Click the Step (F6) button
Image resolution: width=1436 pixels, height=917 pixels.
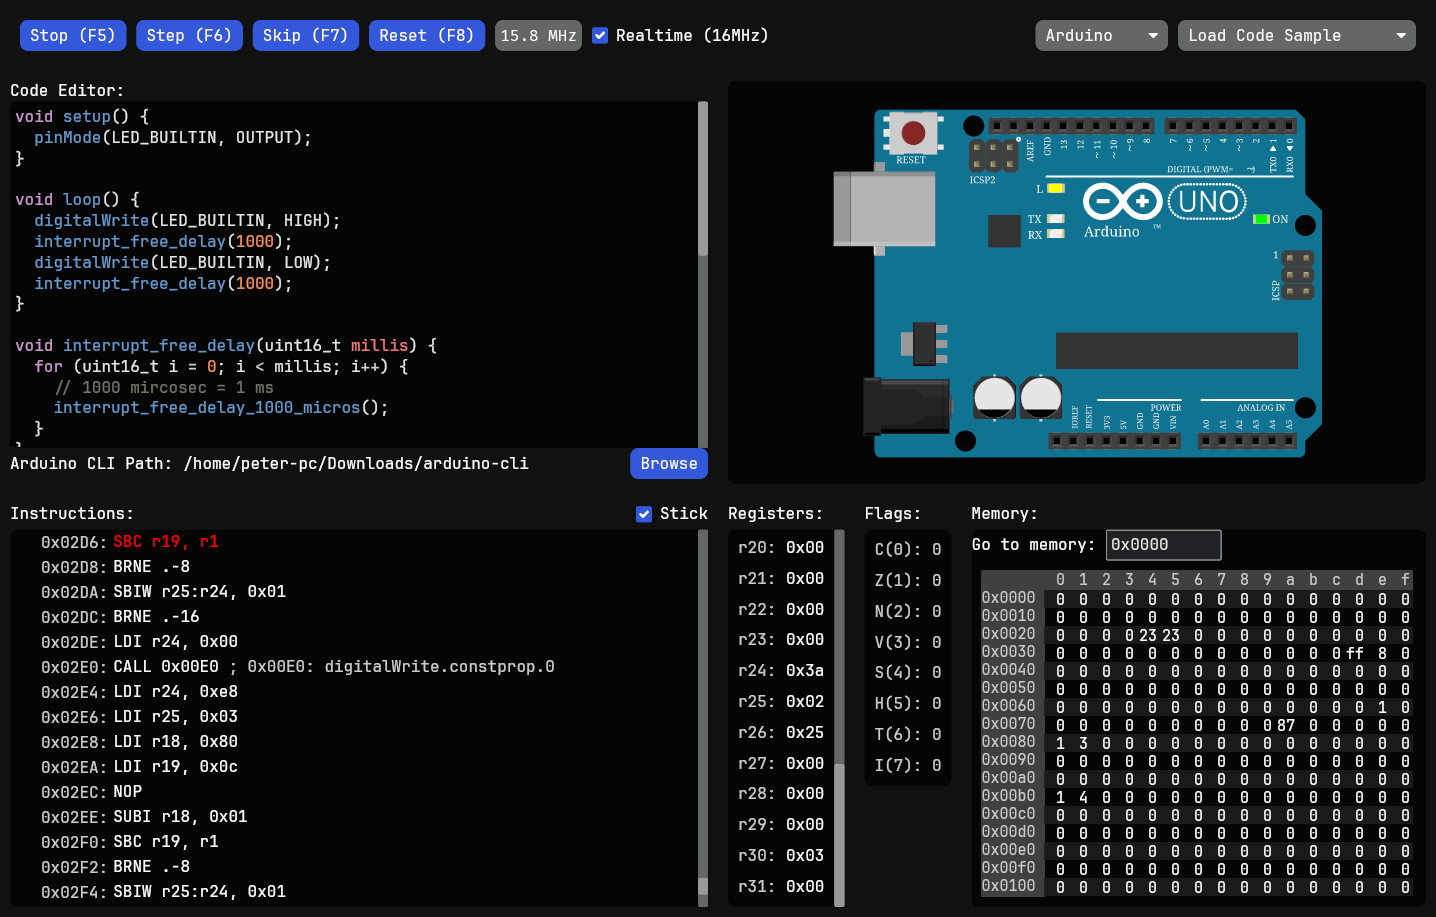pyautogui.click(x=189, y=35)
